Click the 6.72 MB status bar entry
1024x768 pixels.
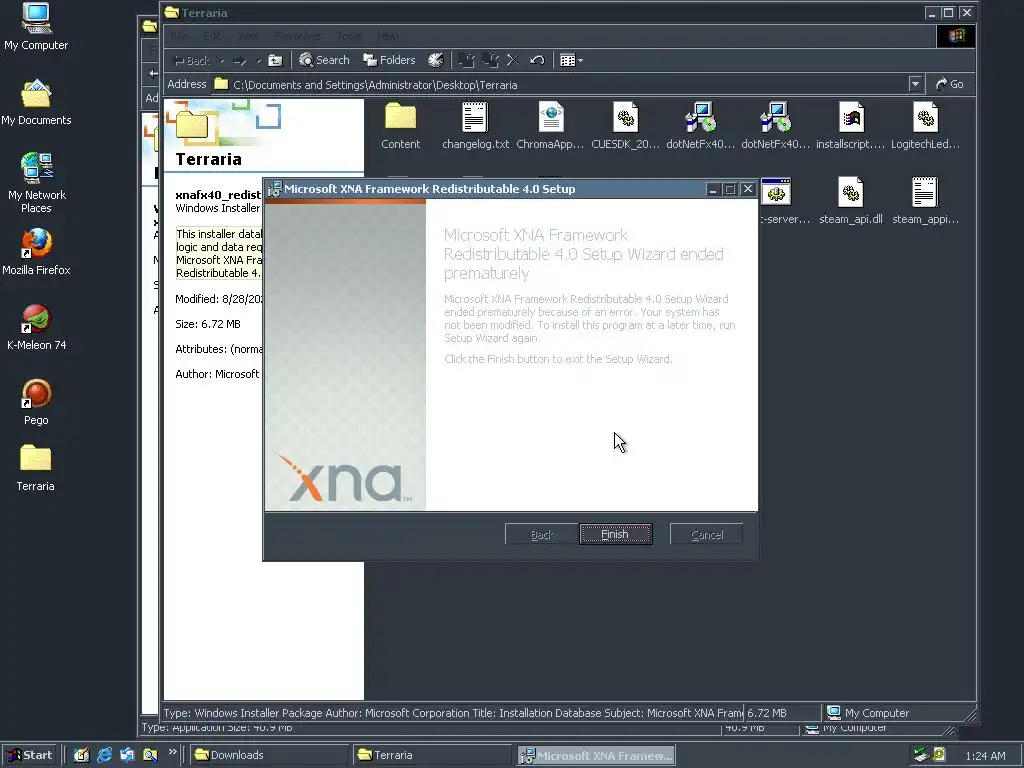coord(782,712)
